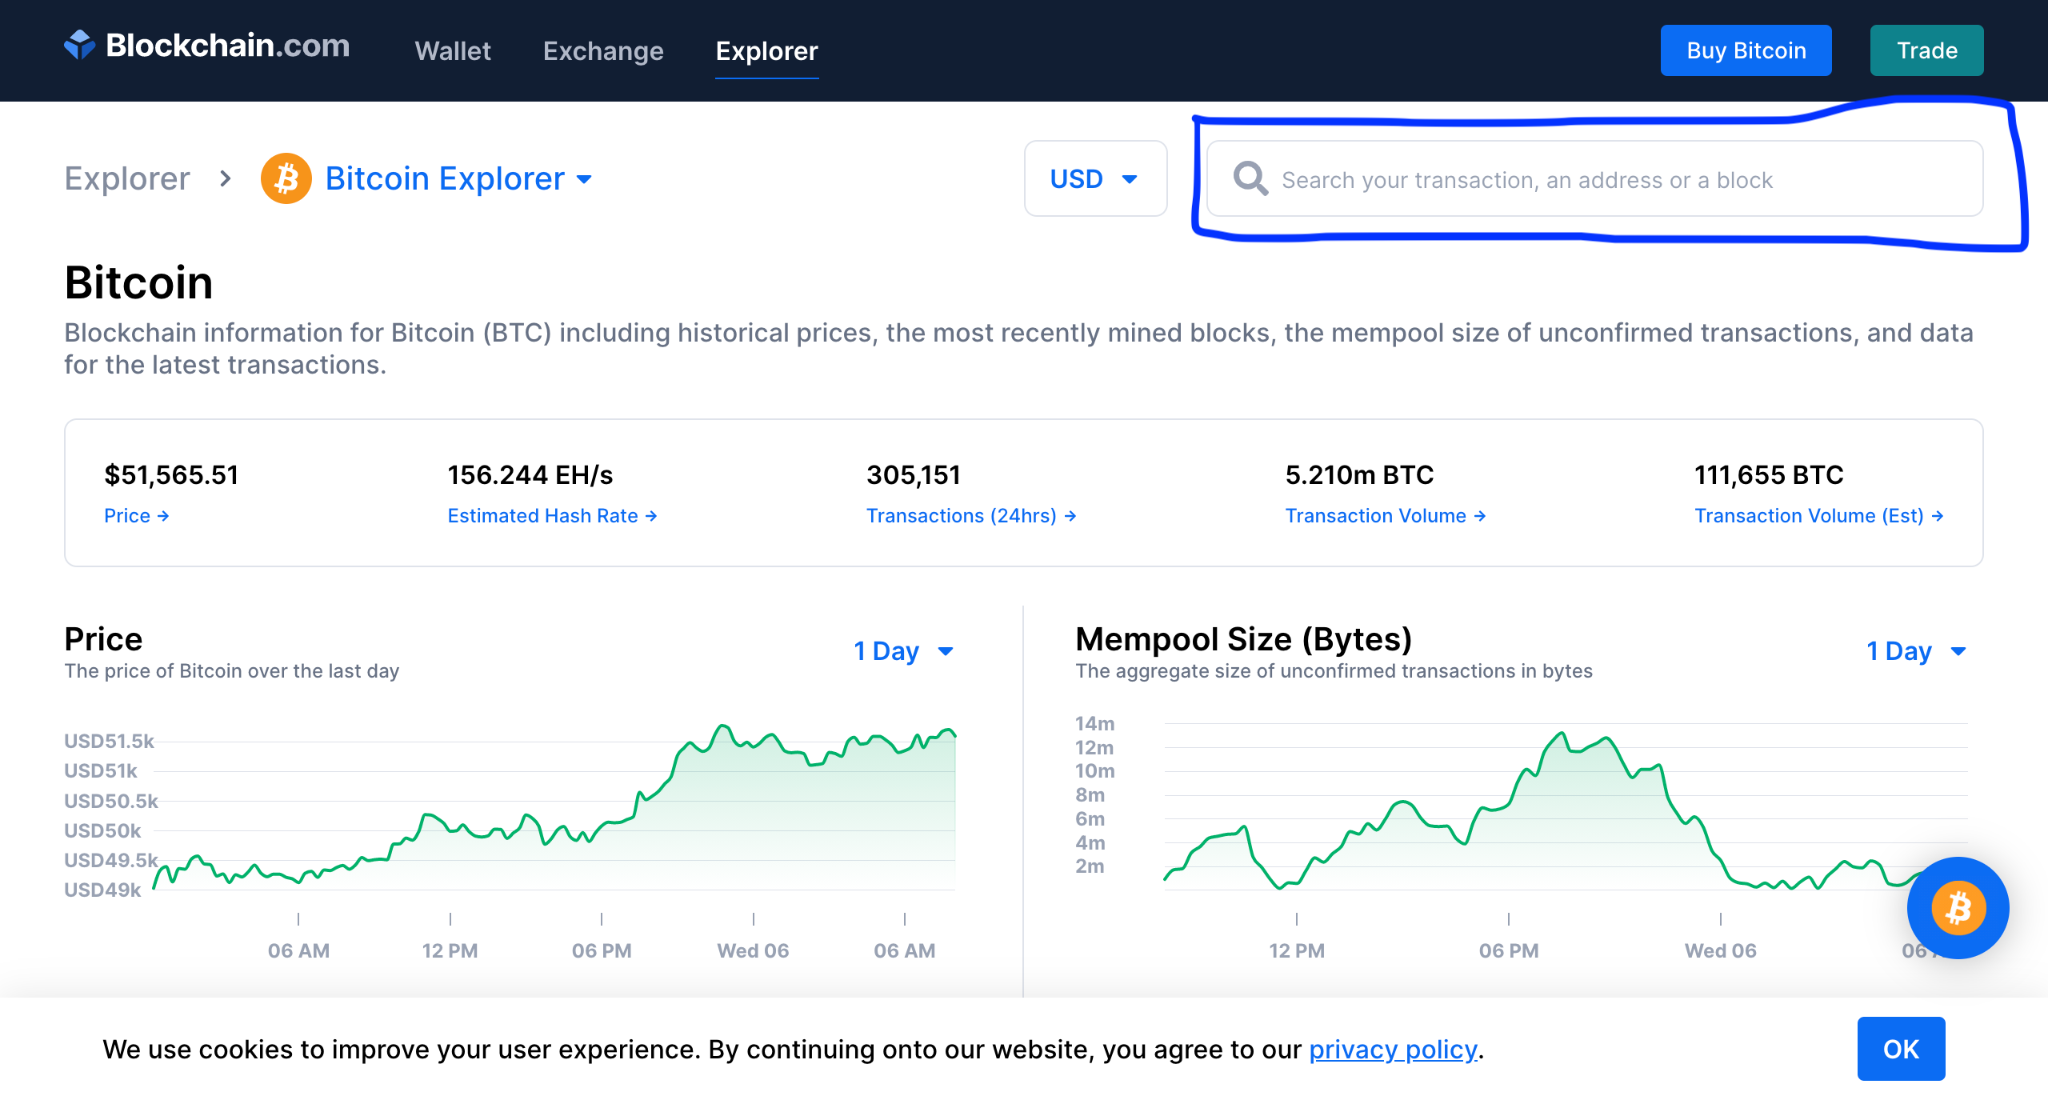Click 12 PM label on the Mempool chart
Screen dimensions: 2048x1100
tap(1297, 951)
